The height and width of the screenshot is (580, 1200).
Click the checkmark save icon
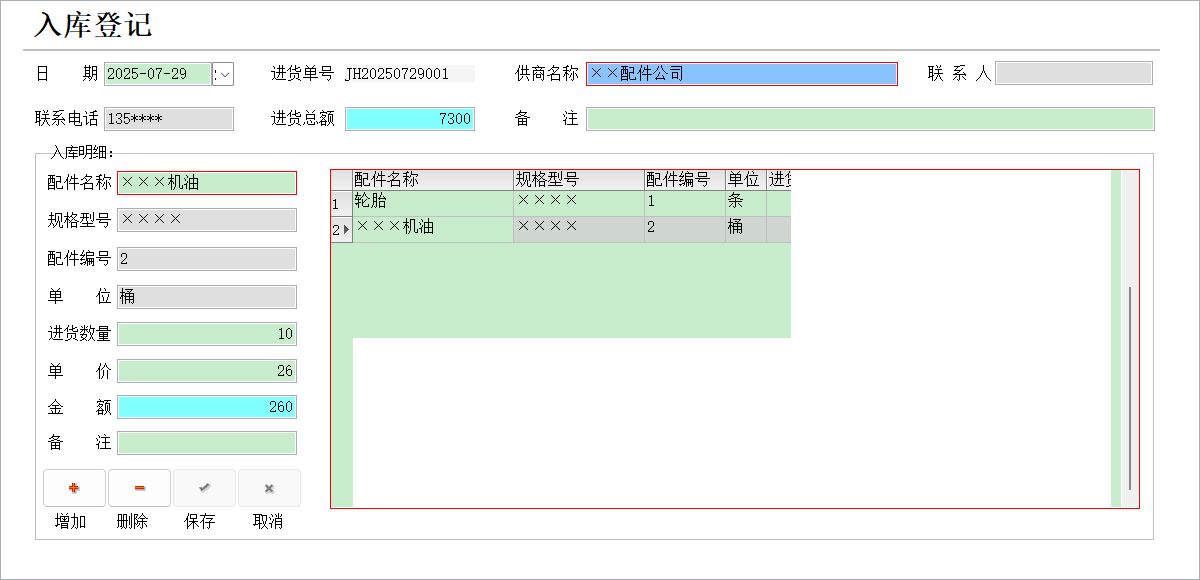(x=204, y=488)
